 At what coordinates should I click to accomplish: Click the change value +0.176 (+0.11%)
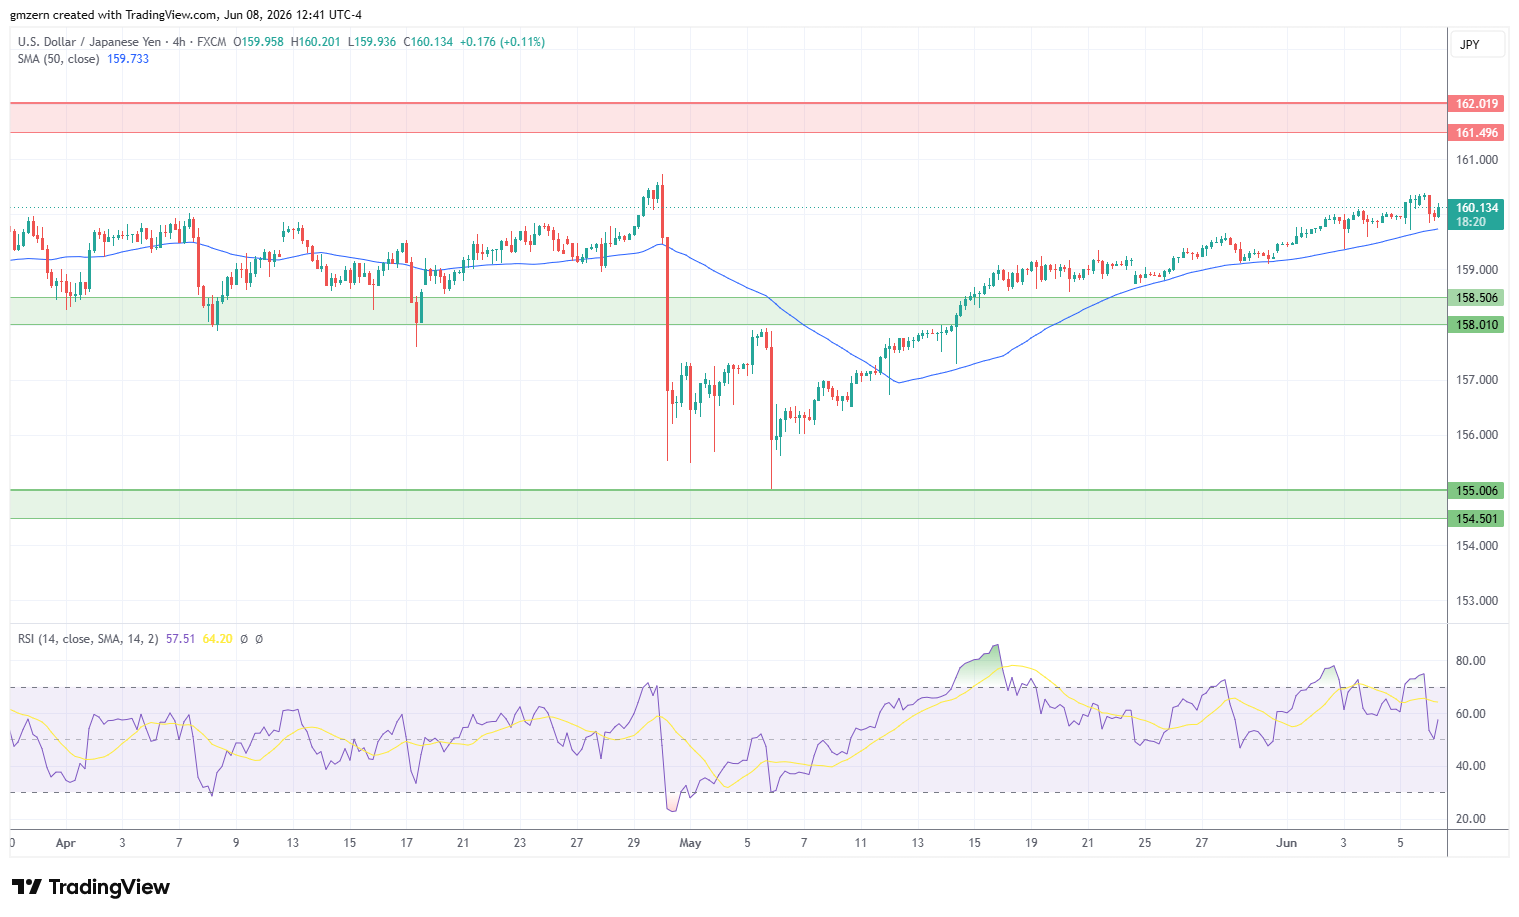(502, 42)
